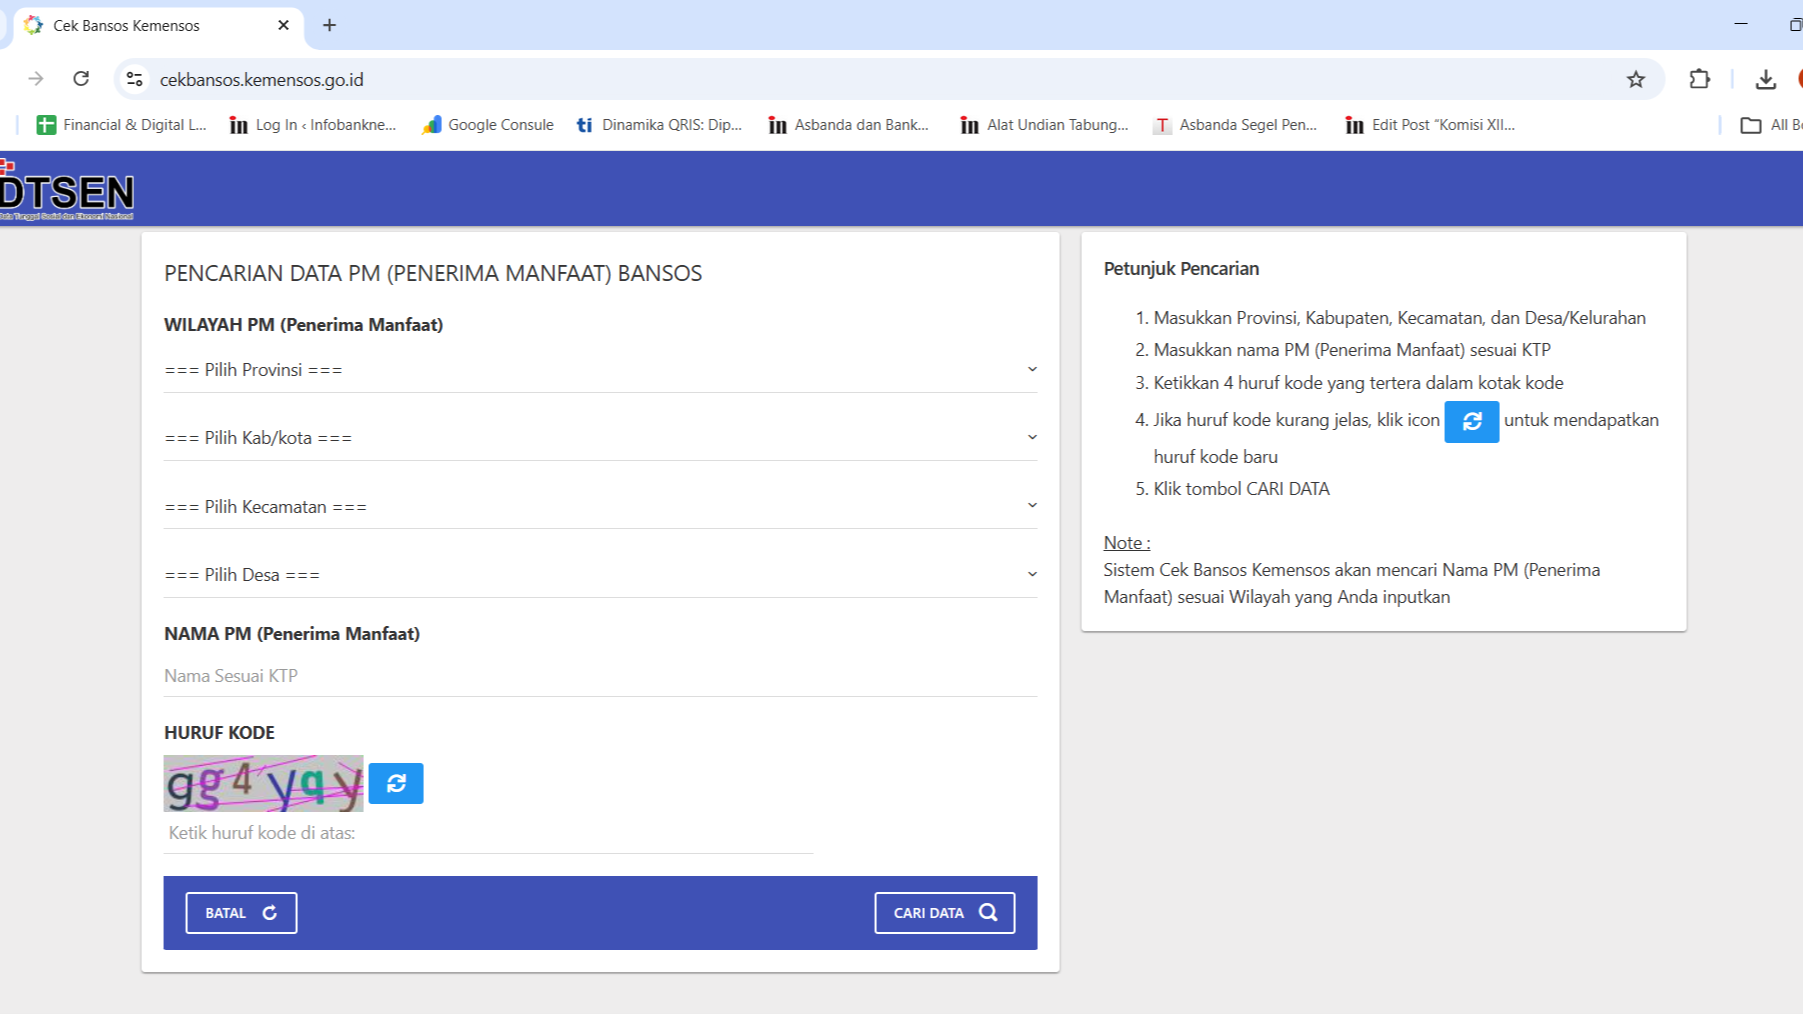The width and height of the screenshot is (1803, 1014).
Task: Open a new browser tab
Action: 329,25
